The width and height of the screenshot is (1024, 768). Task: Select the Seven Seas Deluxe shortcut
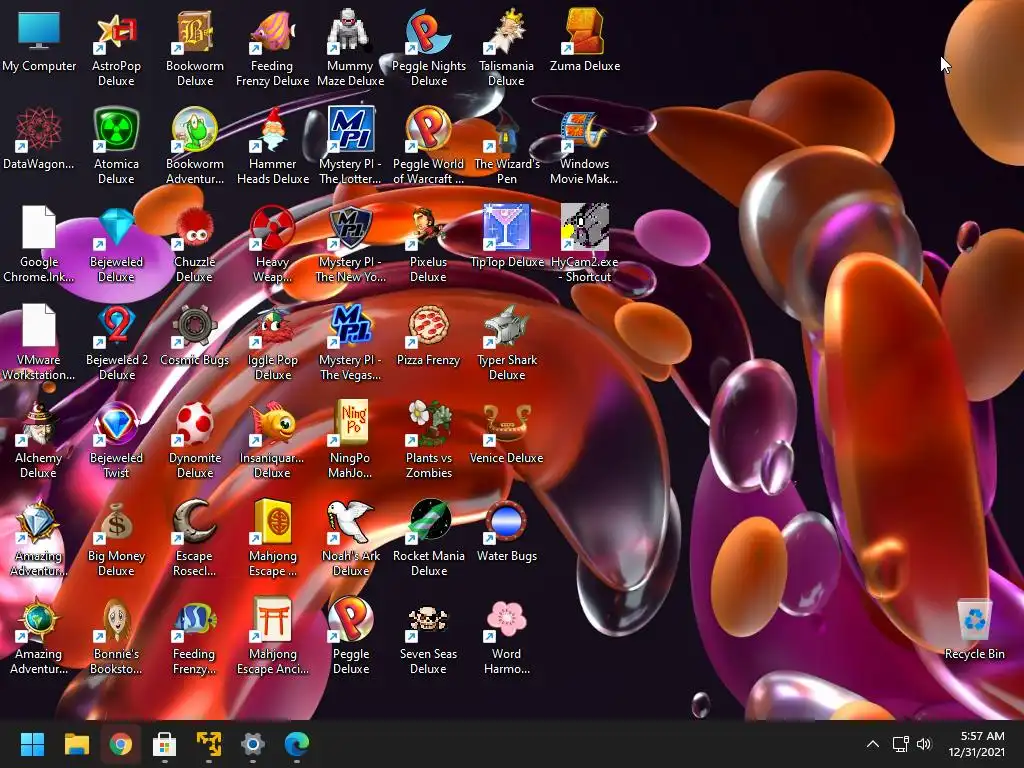coord(428,619)
